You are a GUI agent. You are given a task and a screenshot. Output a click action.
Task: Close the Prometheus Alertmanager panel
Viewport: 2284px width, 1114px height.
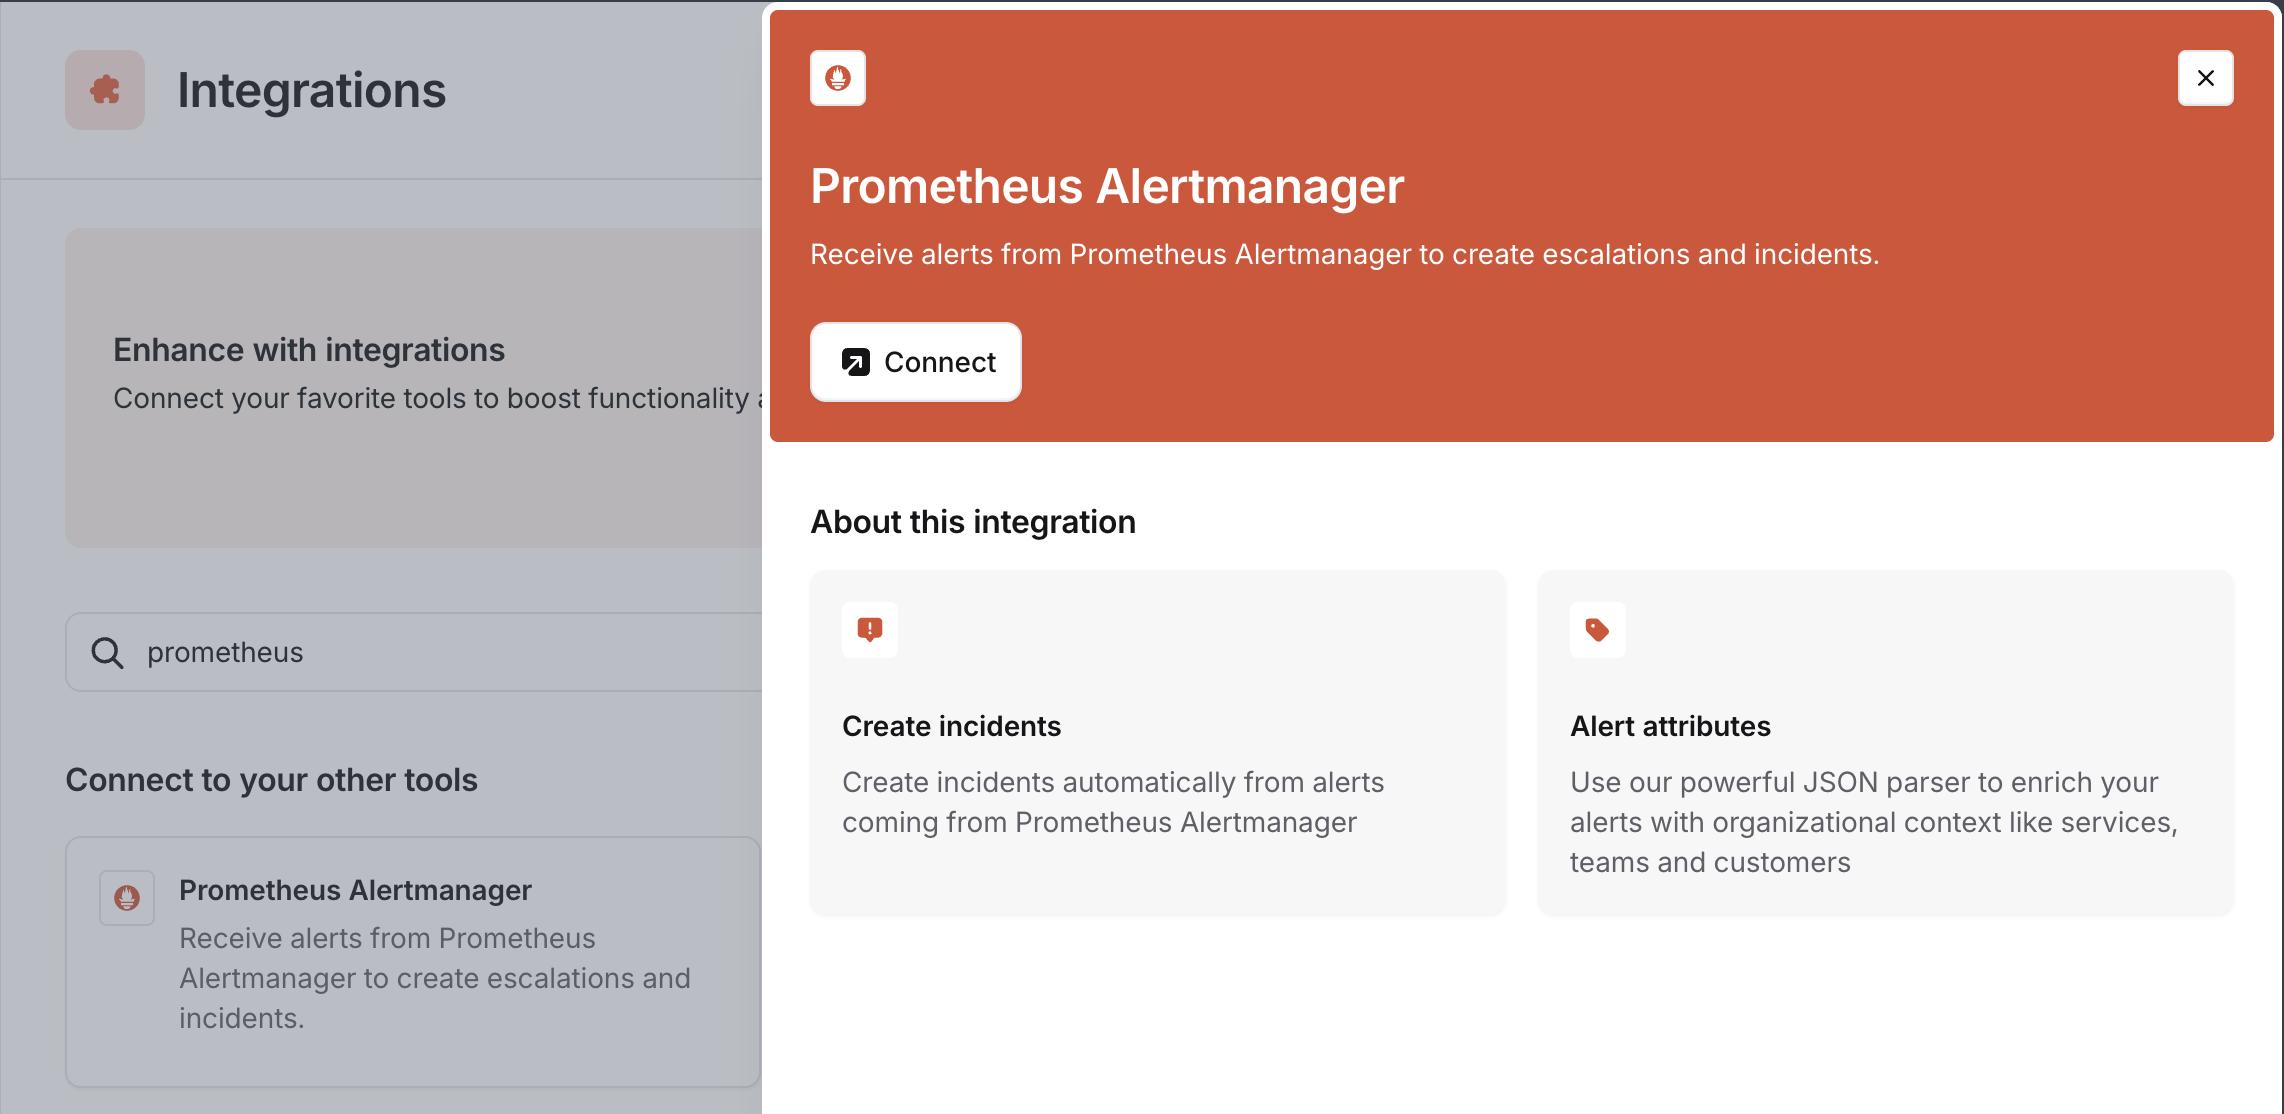tap(2206, 78)
